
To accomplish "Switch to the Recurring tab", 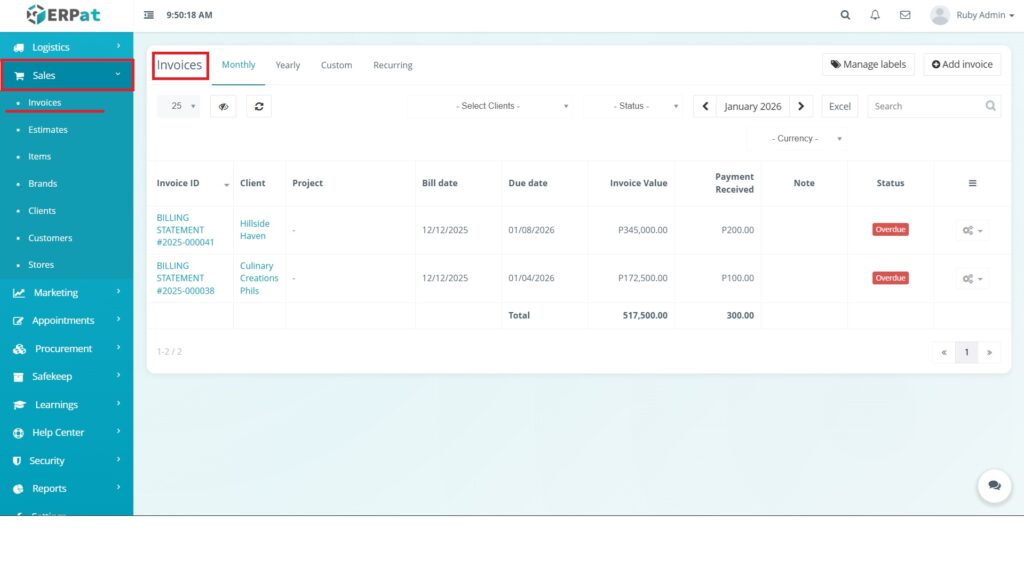I will (392, 65).
